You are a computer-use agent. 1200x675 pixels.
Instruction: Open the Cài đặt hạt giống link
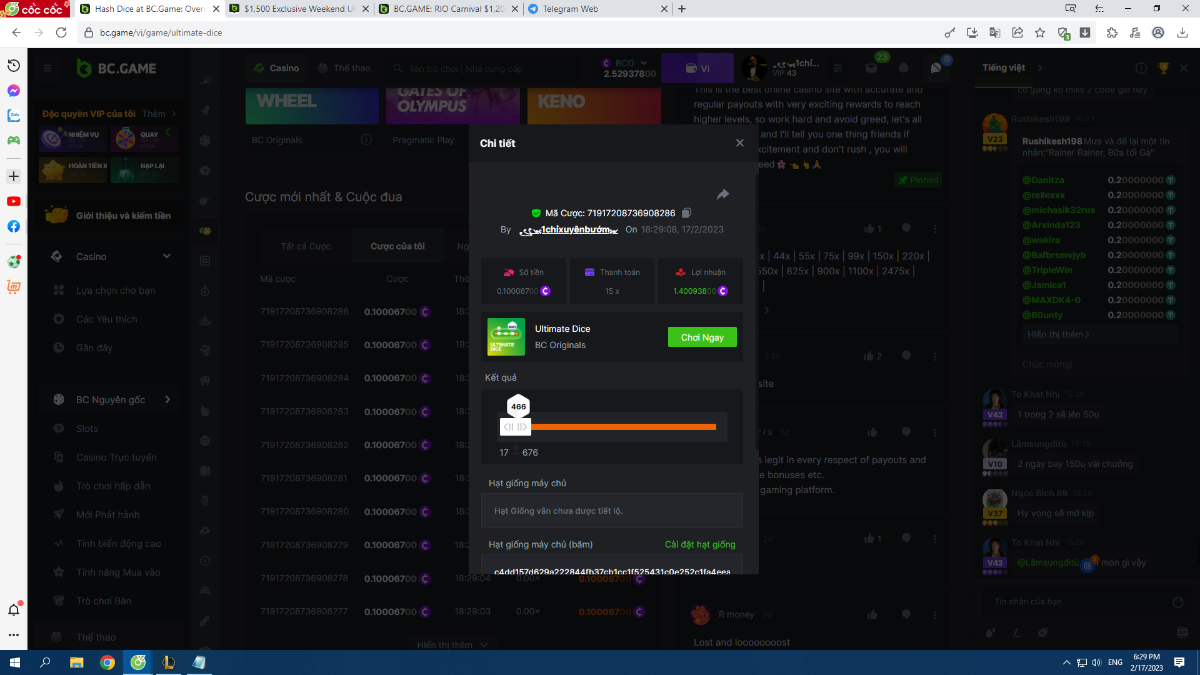(699, 545)
